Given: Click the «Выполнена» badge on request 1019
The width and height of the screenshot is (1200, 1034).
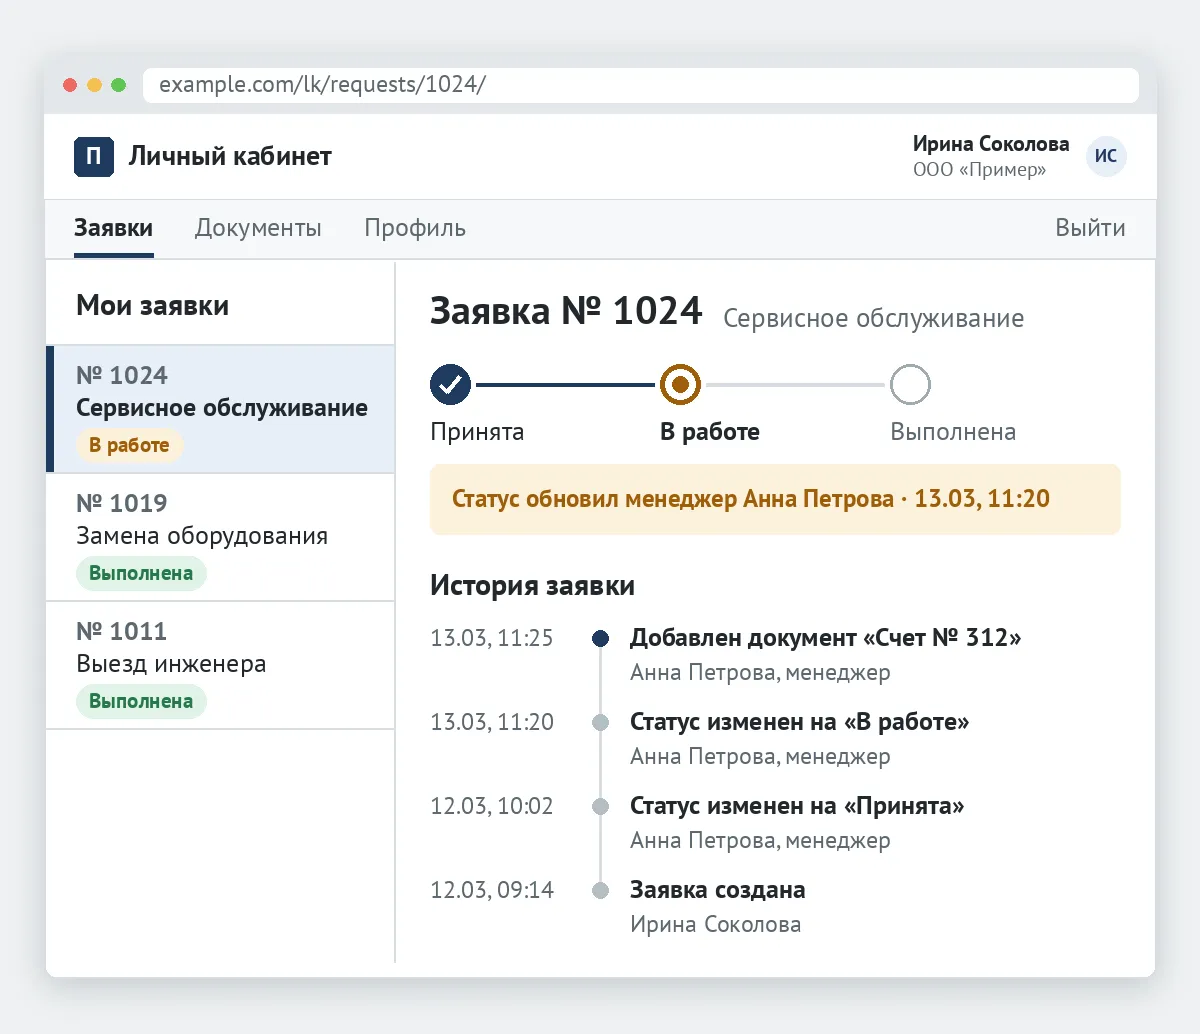Looking at the screenshot, I should [141, 573].
